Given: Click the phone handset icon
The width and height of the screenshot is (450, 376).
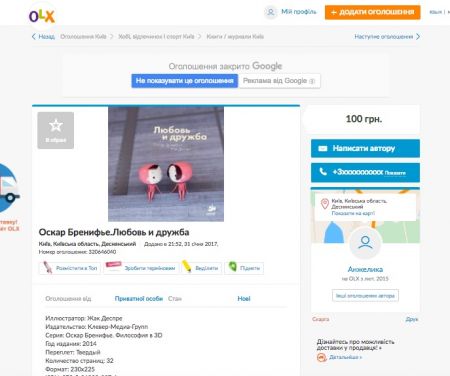Looking at the screenshot, I should tap(323, 172).
